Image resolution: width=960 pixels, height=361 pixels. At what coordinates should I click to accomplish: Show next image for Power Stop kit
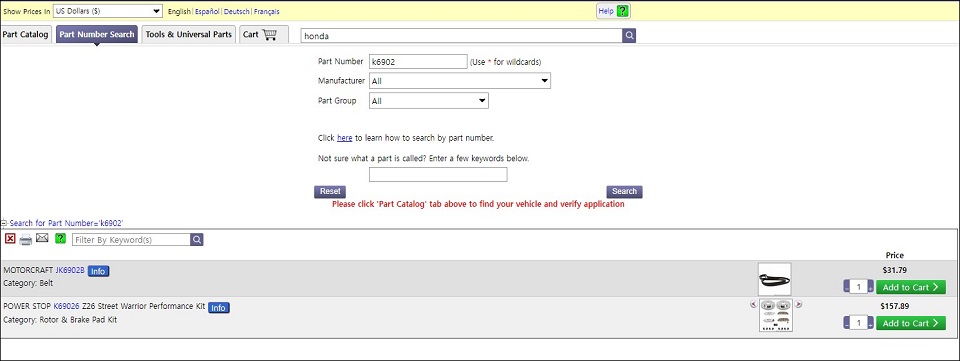[798, 304]
